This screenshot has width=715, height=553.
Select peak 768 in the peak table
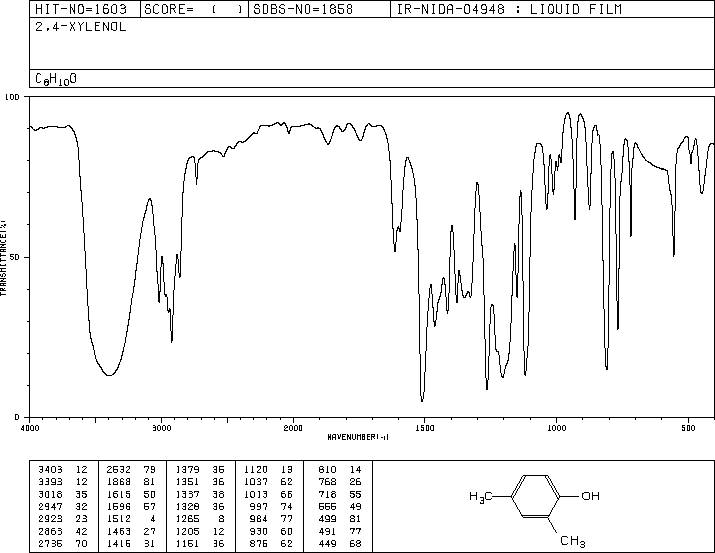(327, 482)
